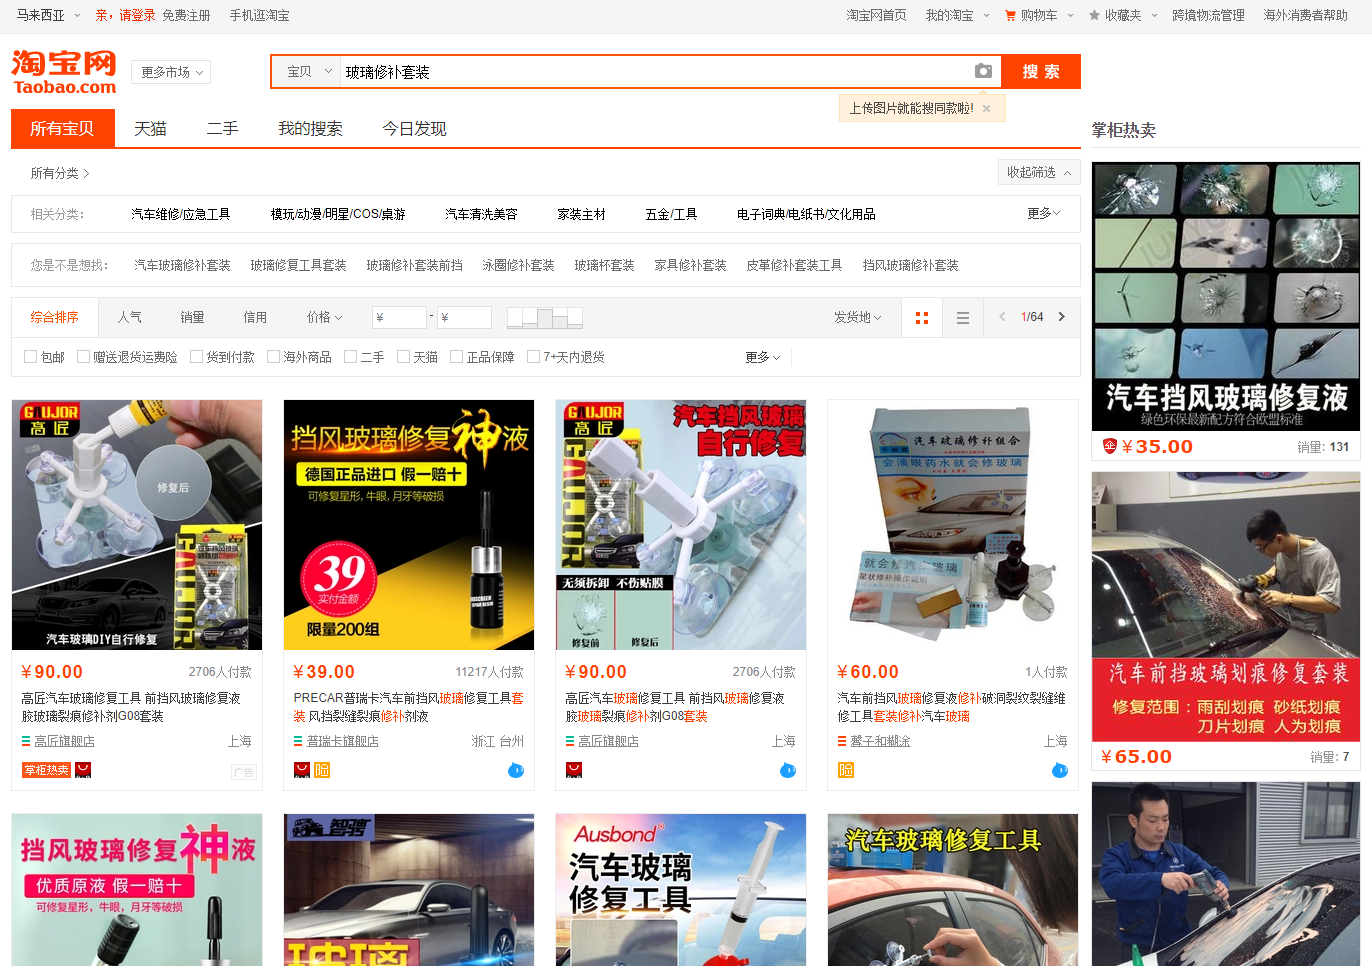The height and width of the screenshot is (966, 1372).
Task: Select the price range distribution bar
Action: [x=545, y=318]
